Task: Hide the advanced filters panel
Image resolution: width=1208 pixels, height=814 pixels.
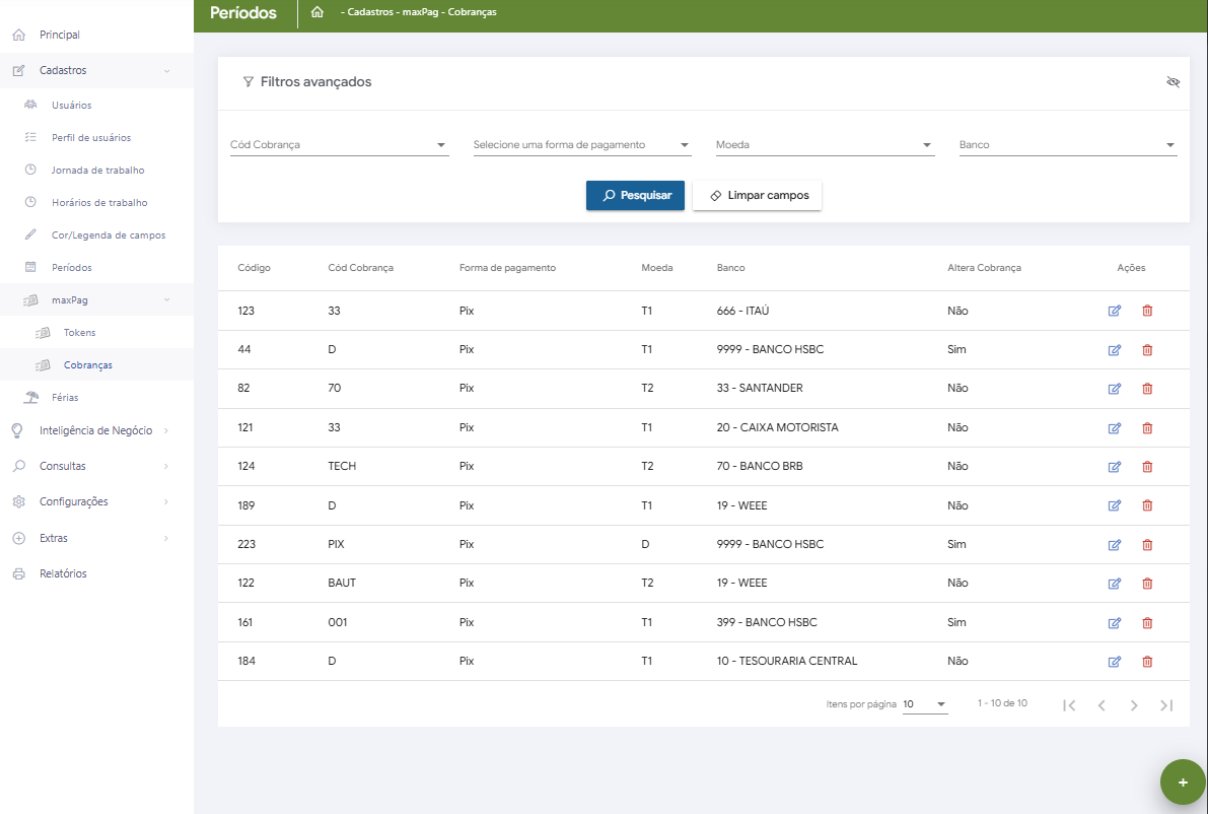Action: pyautogui.click(x=1173, y=82)
